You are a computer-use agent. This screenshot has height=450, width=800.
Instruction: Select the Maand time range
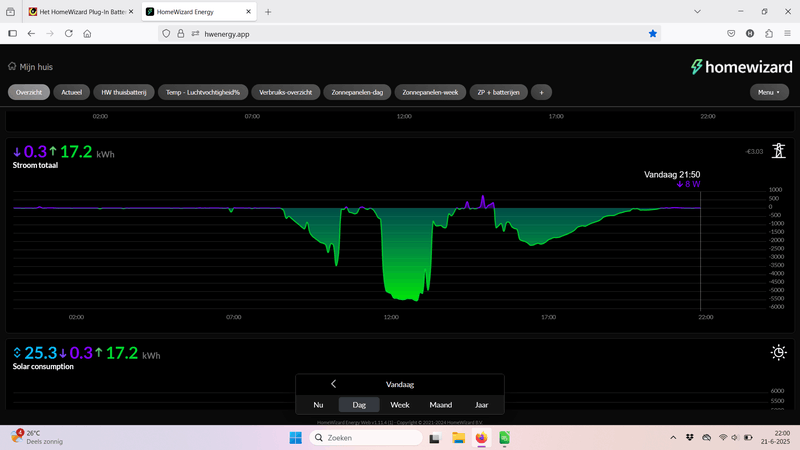[x=441, y=405]
